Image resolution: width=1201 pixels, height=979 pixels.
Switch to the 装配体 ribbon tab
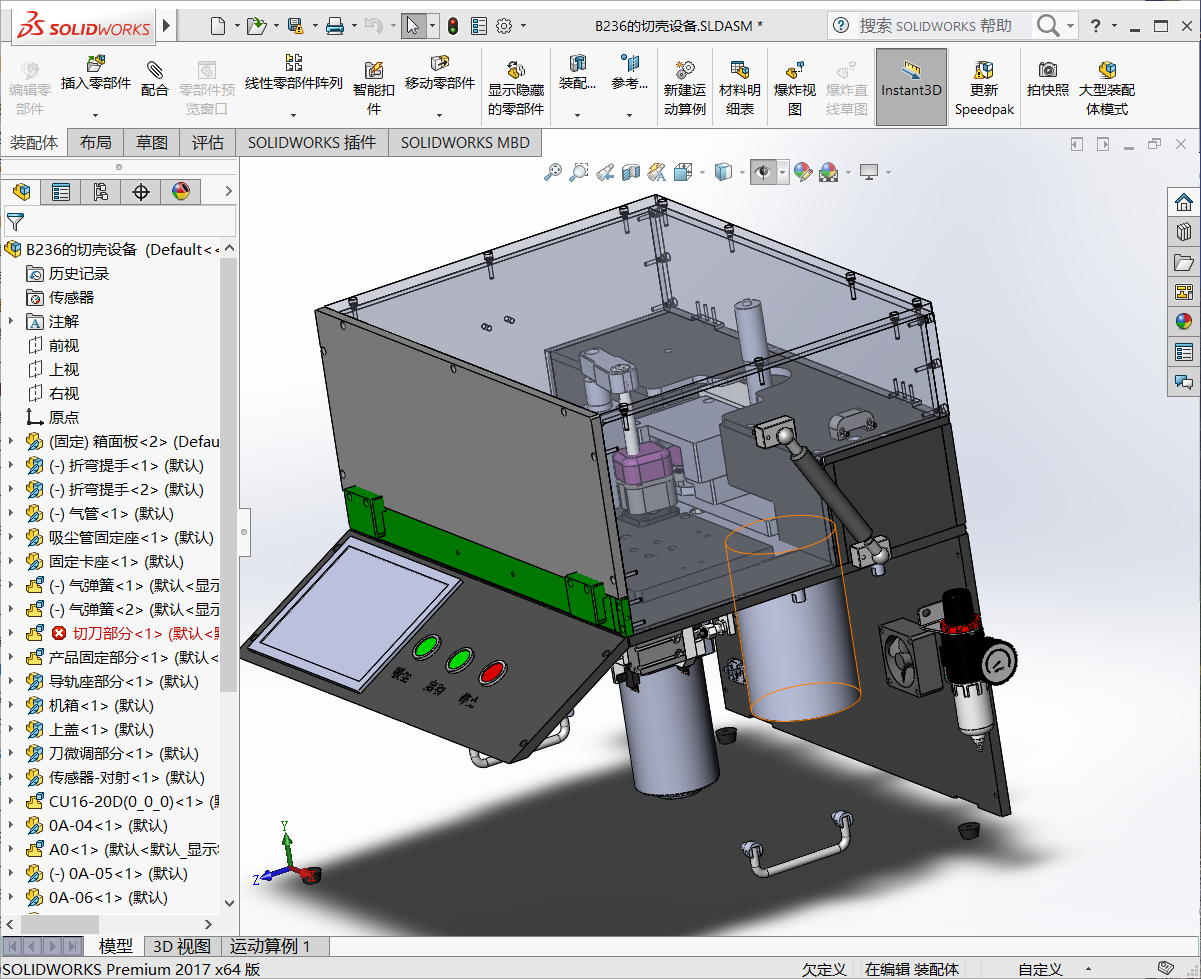34,143
